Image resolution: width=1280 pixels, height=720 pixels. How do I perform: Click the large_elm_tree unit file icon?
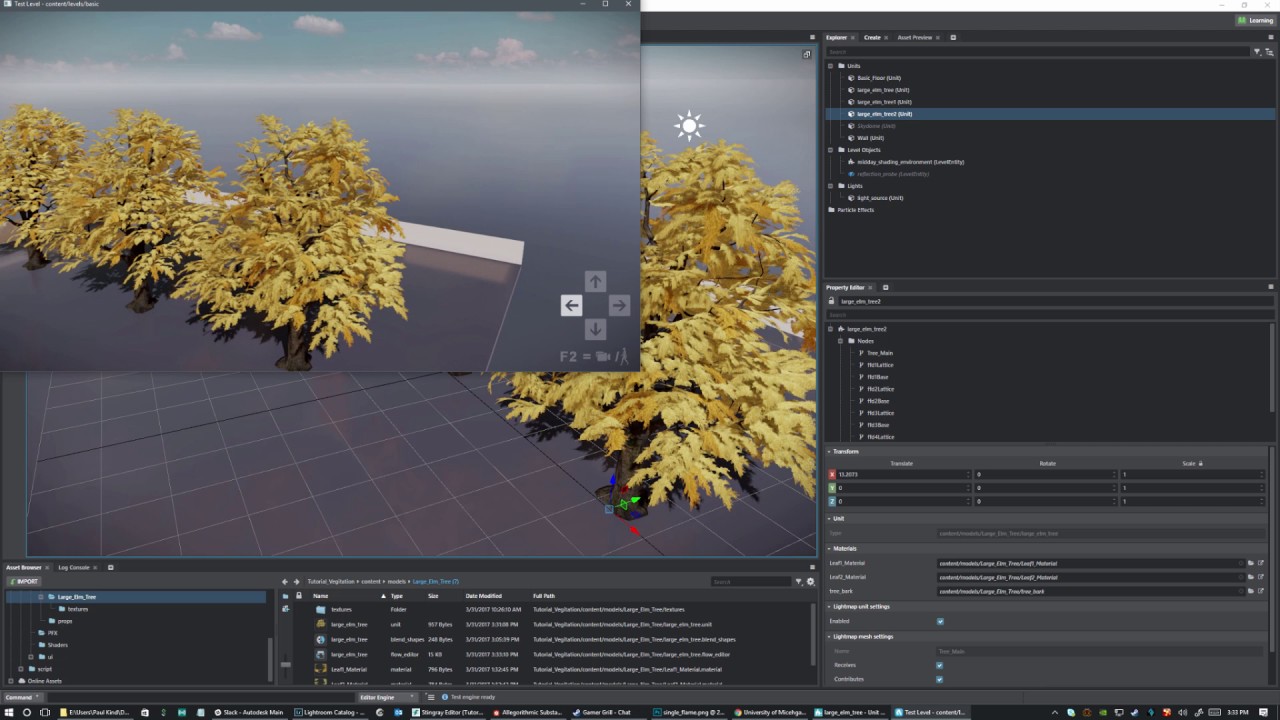coord(320,624)
